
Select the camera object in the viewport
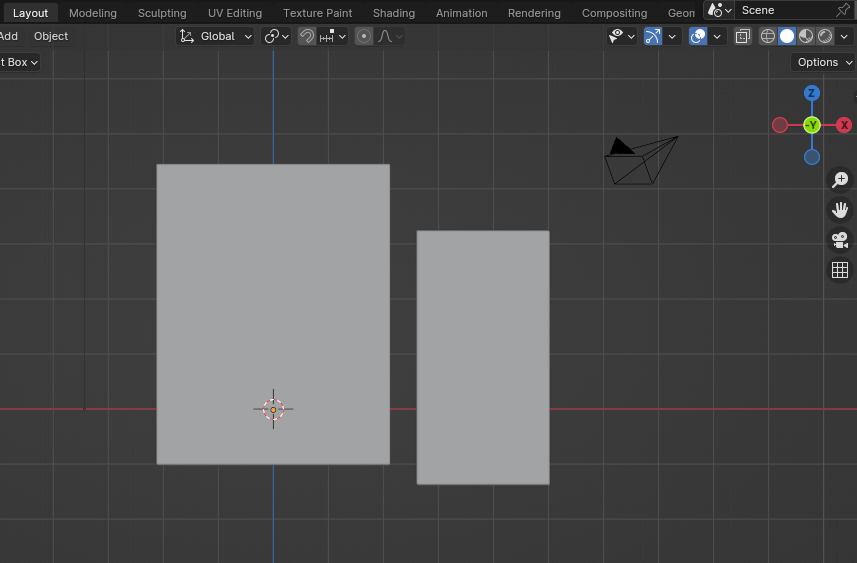[641, 161]
